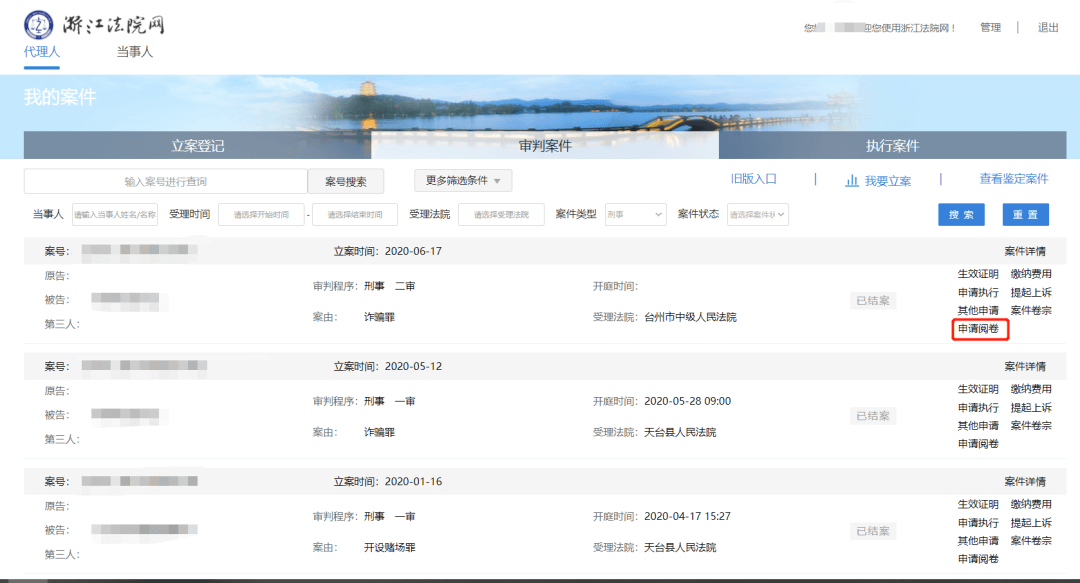Click 生效证明 on the first case
The image size is (1080, 583).
click(980, 272)
